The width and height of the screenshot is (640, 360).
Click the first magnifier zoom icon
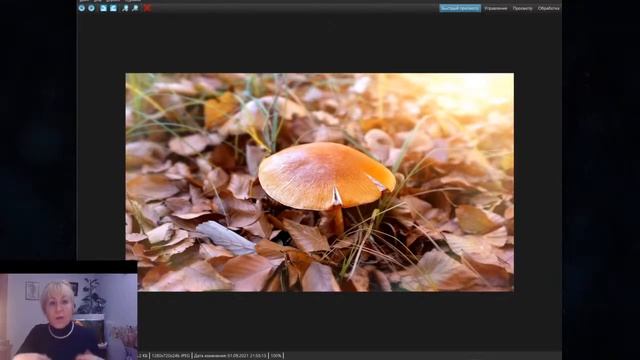point(125,8)
